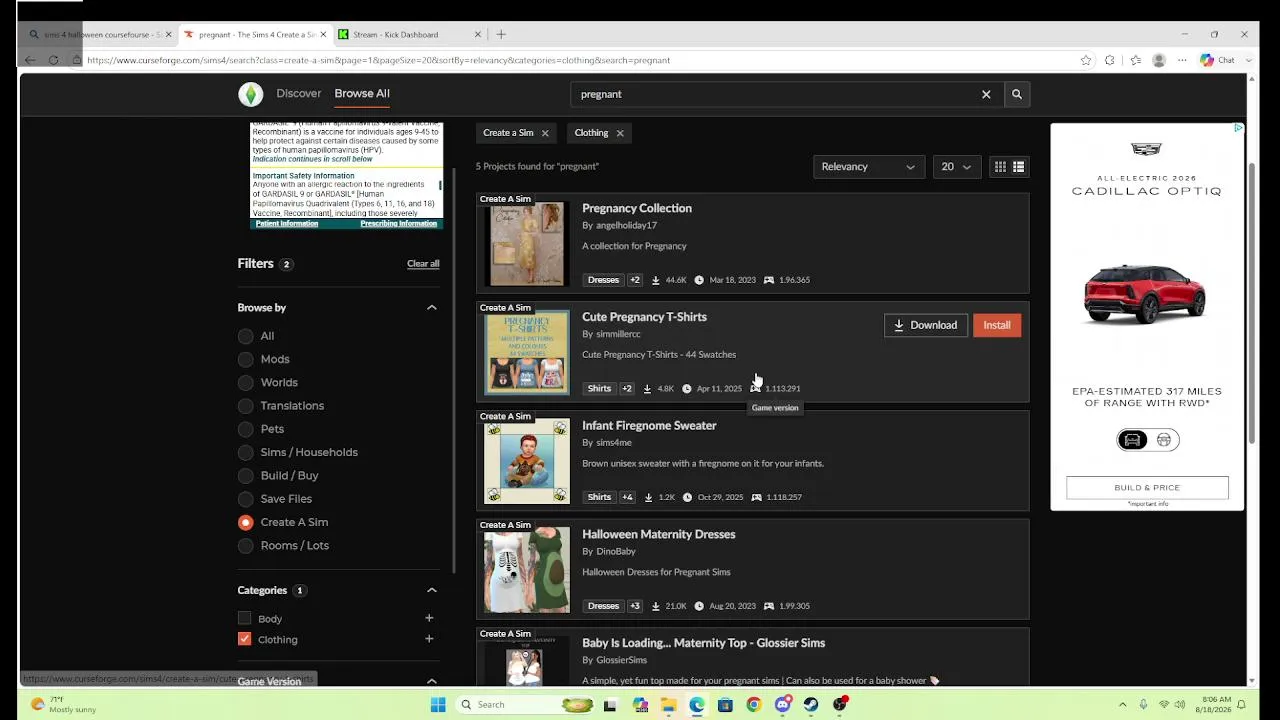Image resolution: width=1280 pixels, height=720 pixels.
Task: Open browser extensions icon
Action: tap(1110, 60)
